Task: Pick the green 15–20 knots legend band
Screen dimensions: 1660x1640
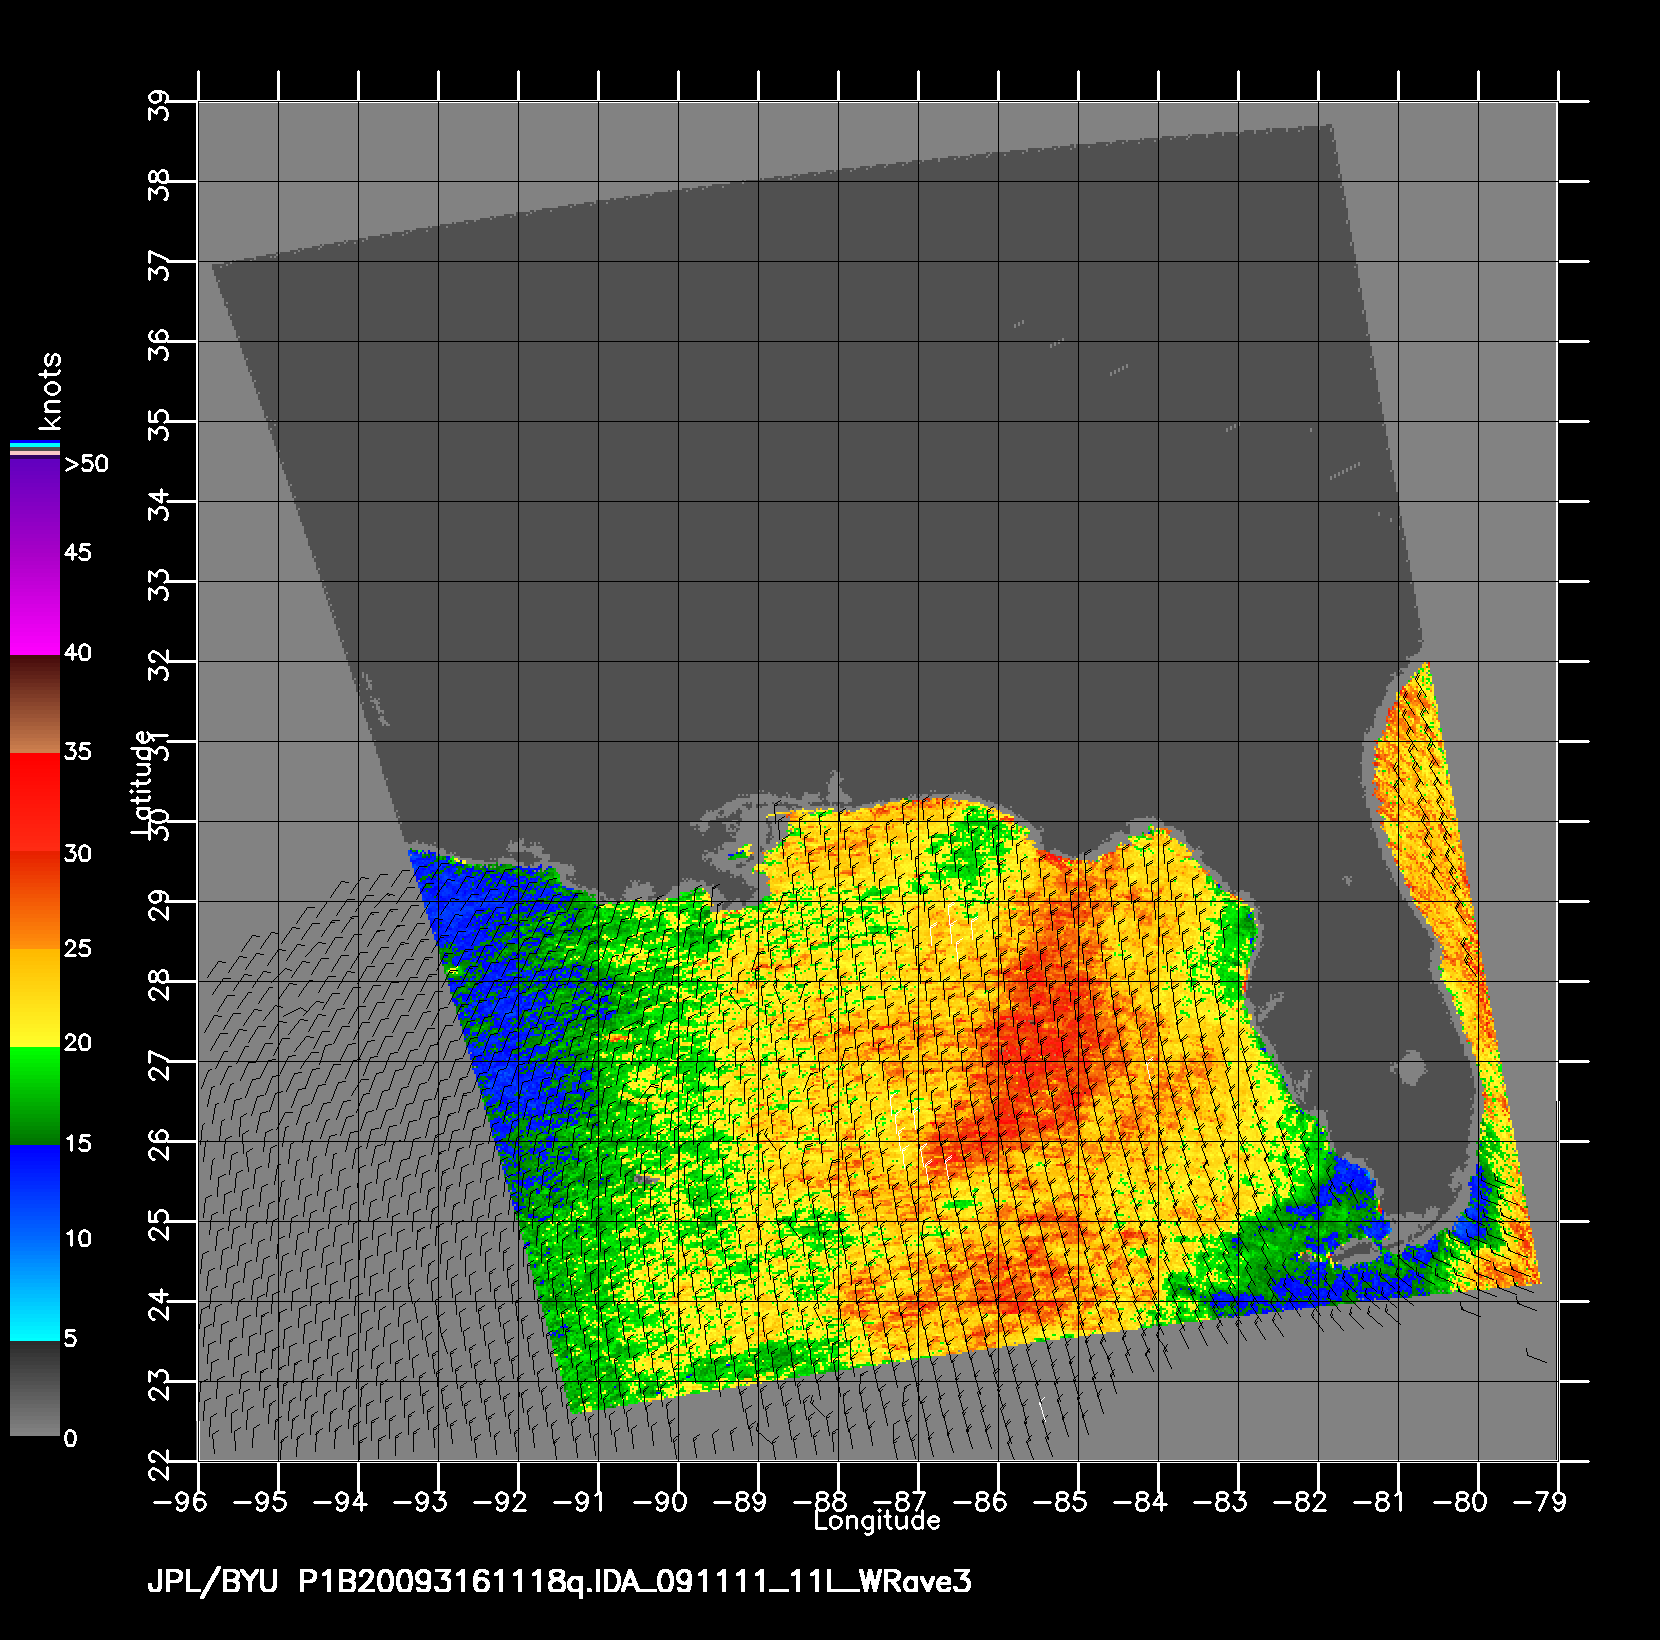Action: pyautogui.click(x=35, y=1096)
